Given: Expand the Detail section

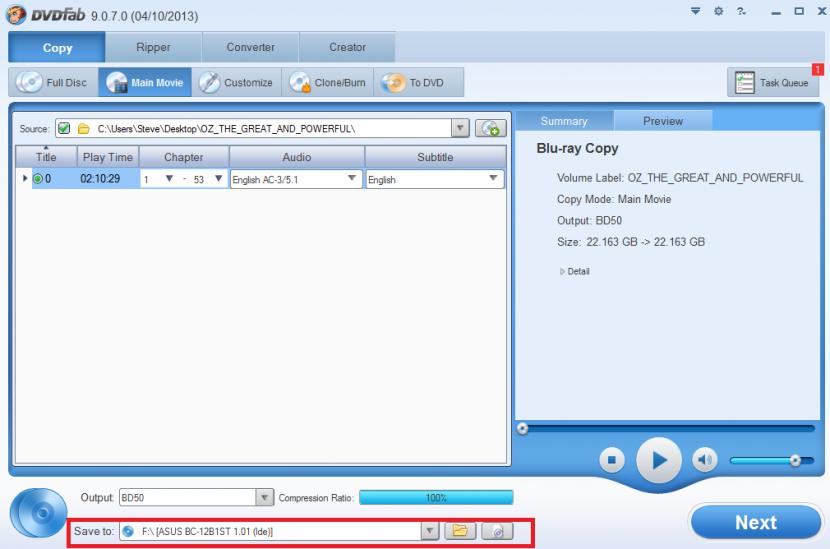Looking at the screenshot, I should tap(574, 271).
